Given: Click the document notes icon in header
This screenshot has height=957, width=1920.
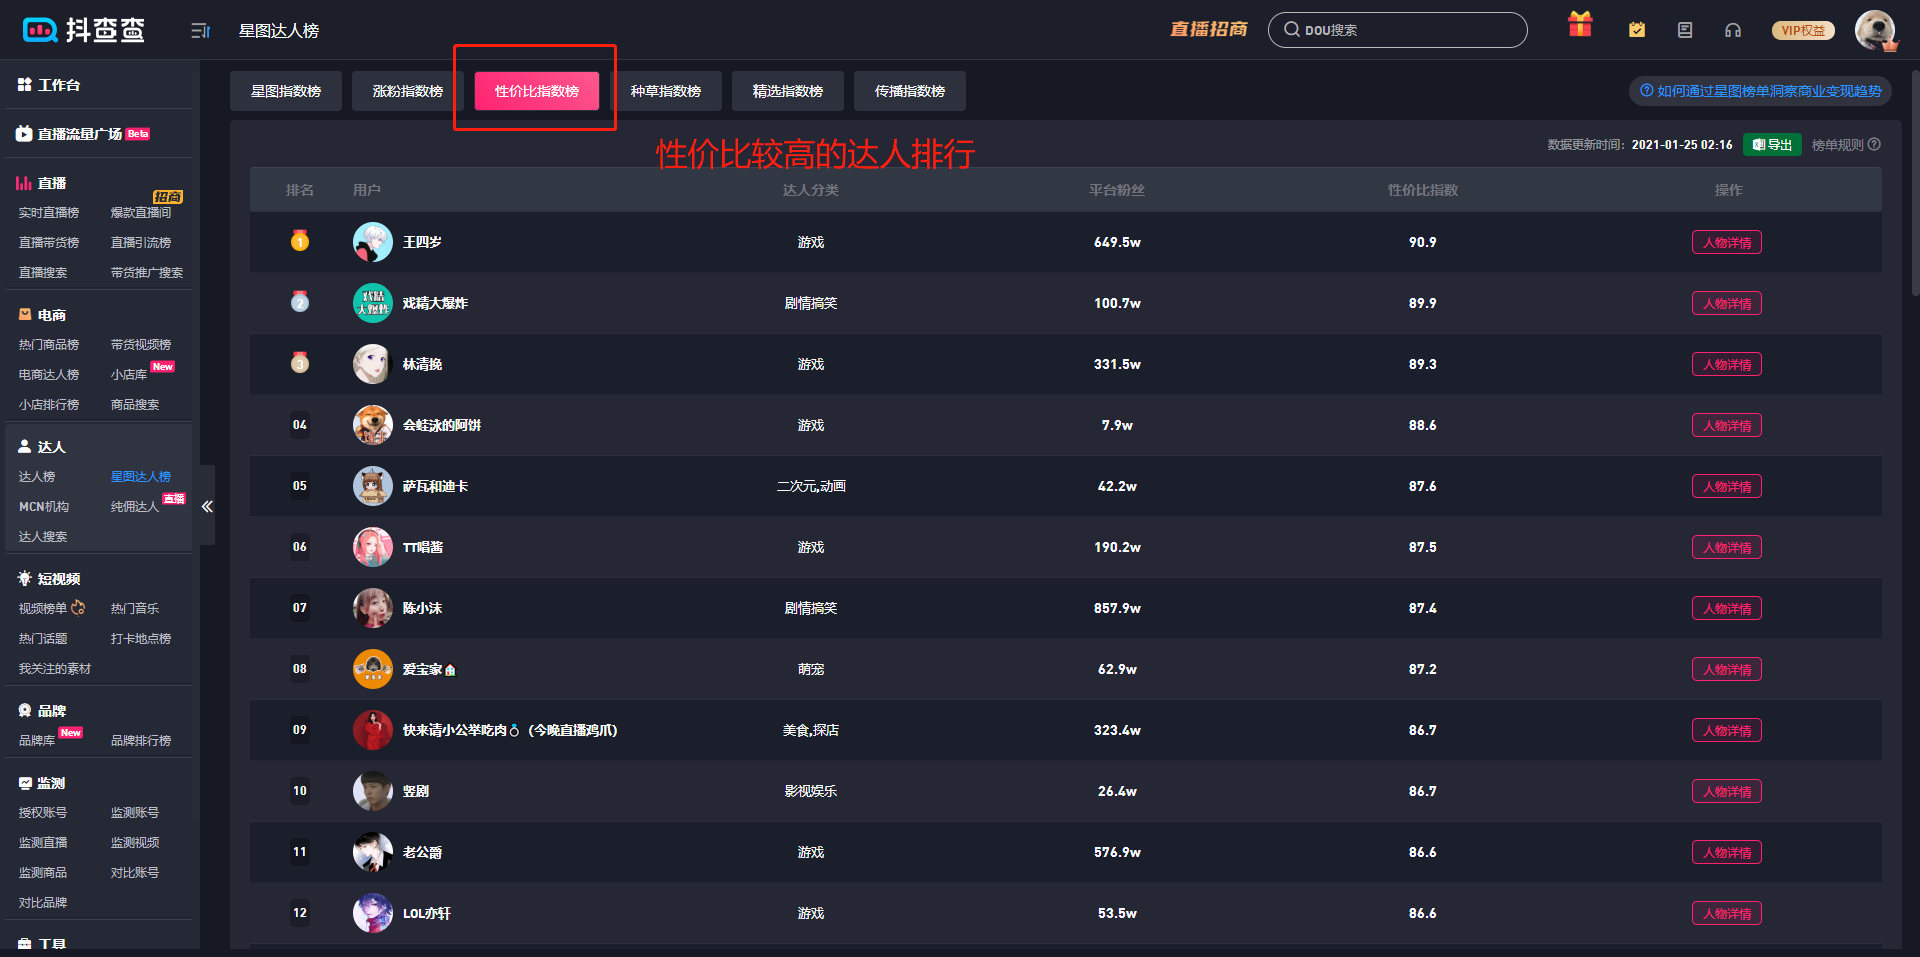Looking at the screenshot, I should click(x=1685, y=30).
